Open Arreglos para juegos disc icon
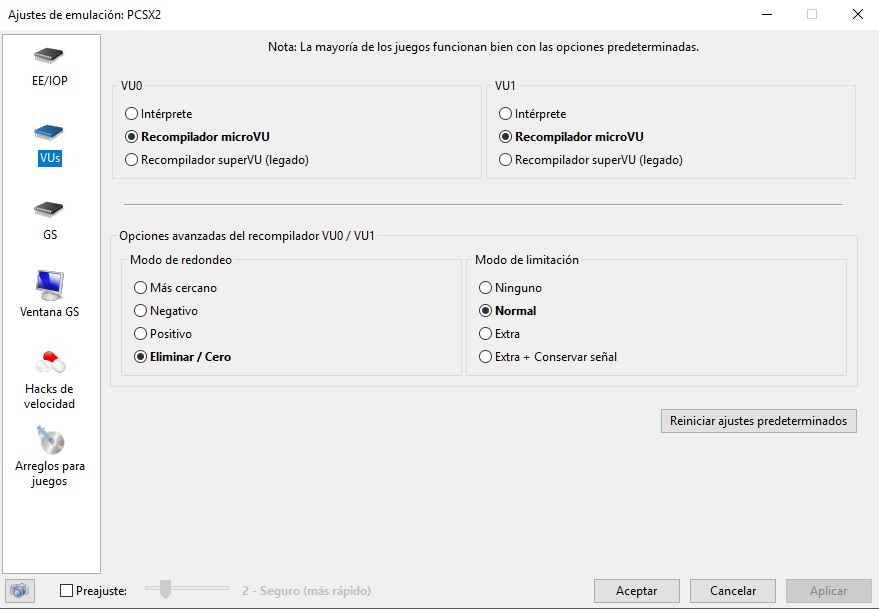Image resolution: width=879 pixels, height=609 pixels. point(50,440)
